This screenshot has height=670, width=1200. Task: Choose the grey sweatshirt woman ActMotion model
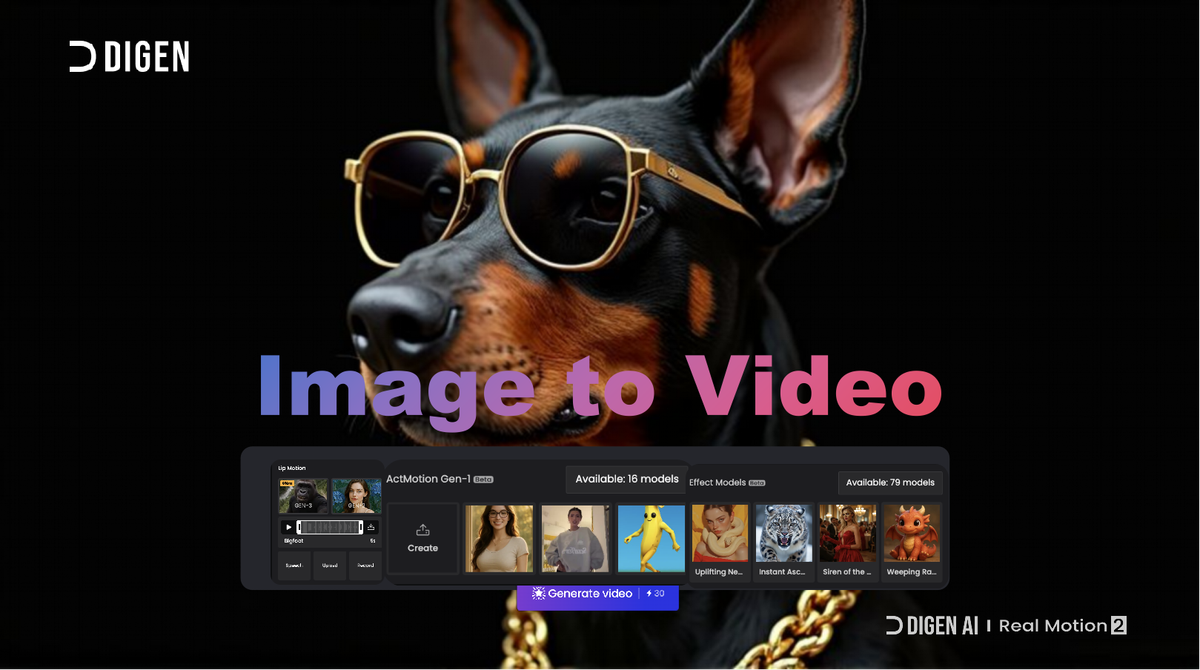coord(575,538)
